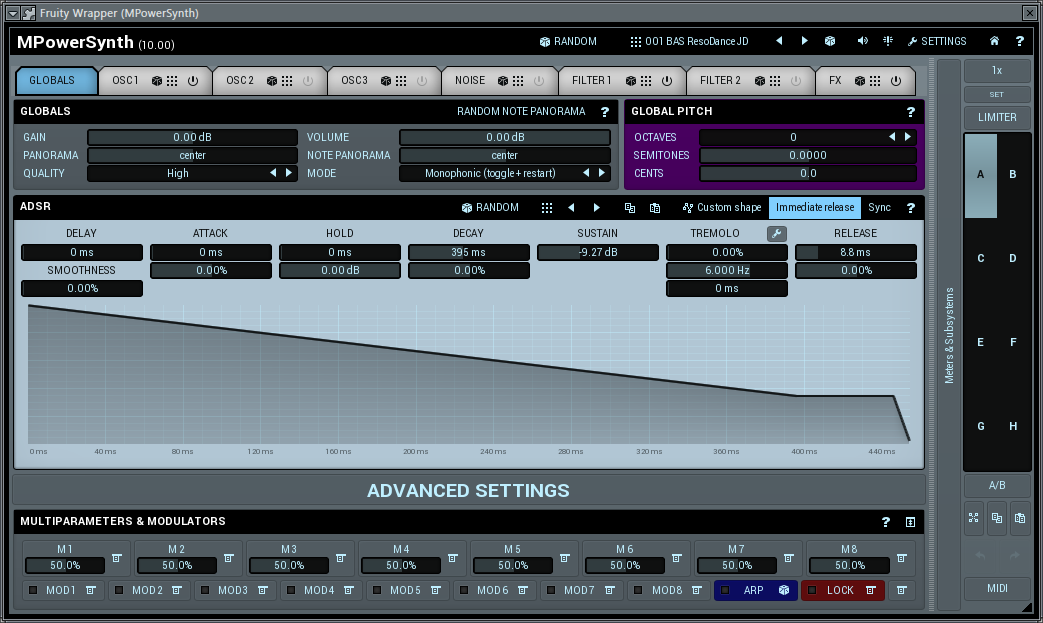
Task: Toggle Immediate release in the ADSR panel
Action: coord(814,208)
